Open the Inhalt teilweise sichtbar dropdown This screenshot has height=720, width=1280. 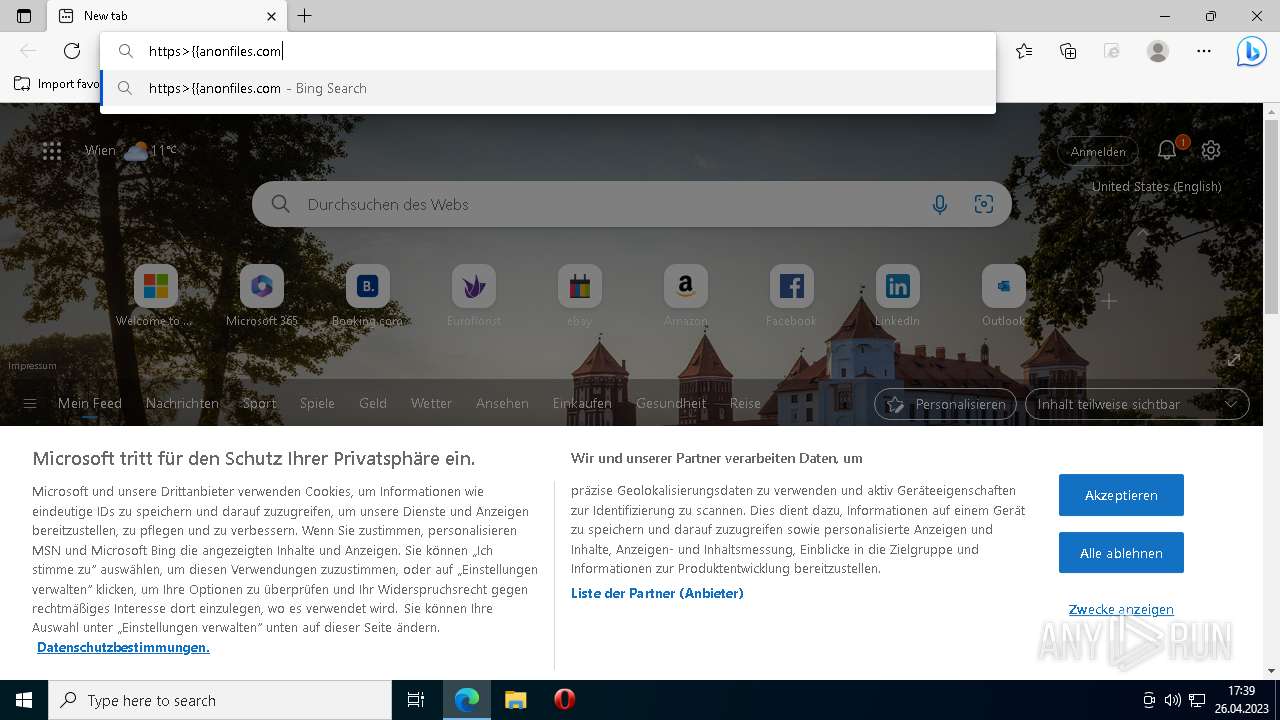pos(1137,404)
